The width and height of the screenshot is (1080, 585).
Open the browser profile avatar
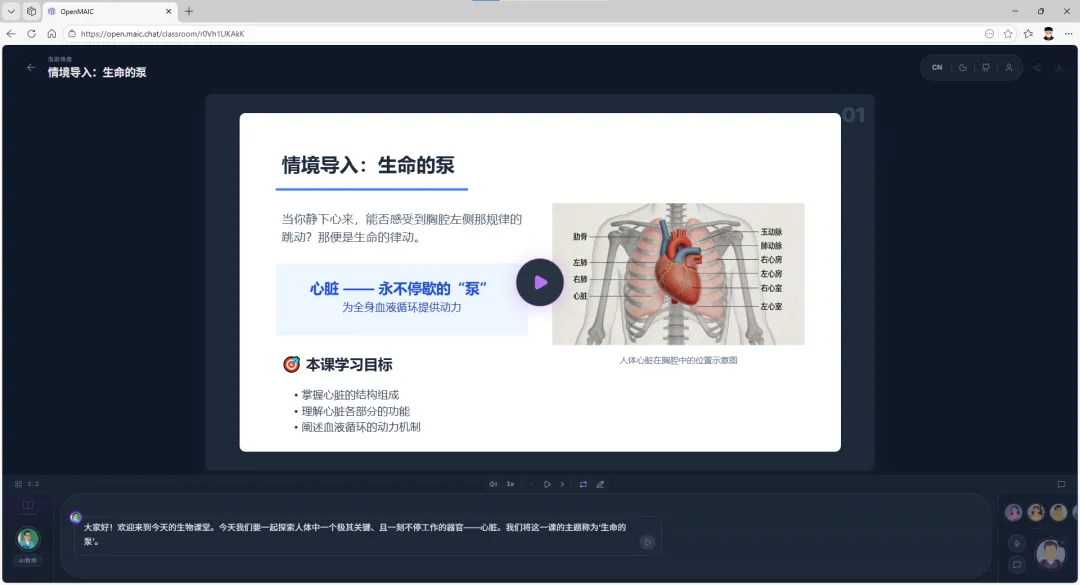click(x=1048, y=34)
